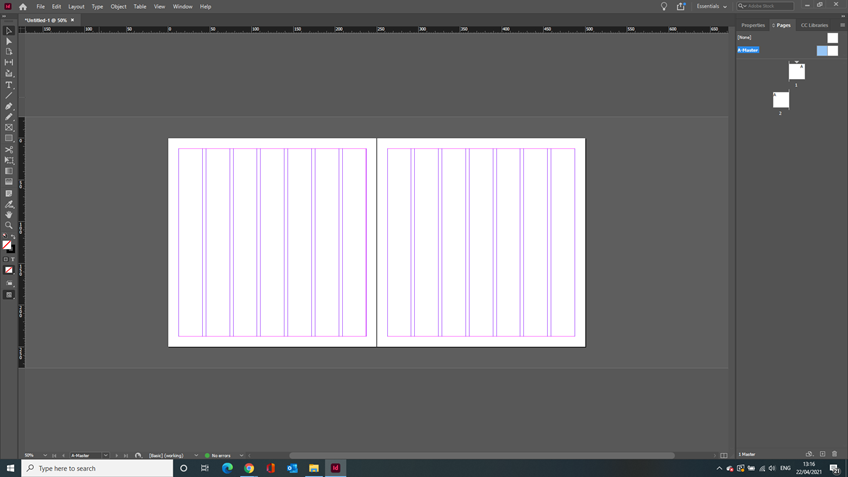This screenshot has width=848, height=477.
Task: Switch to the CC Libraries tab
Action: click(814, 25)
